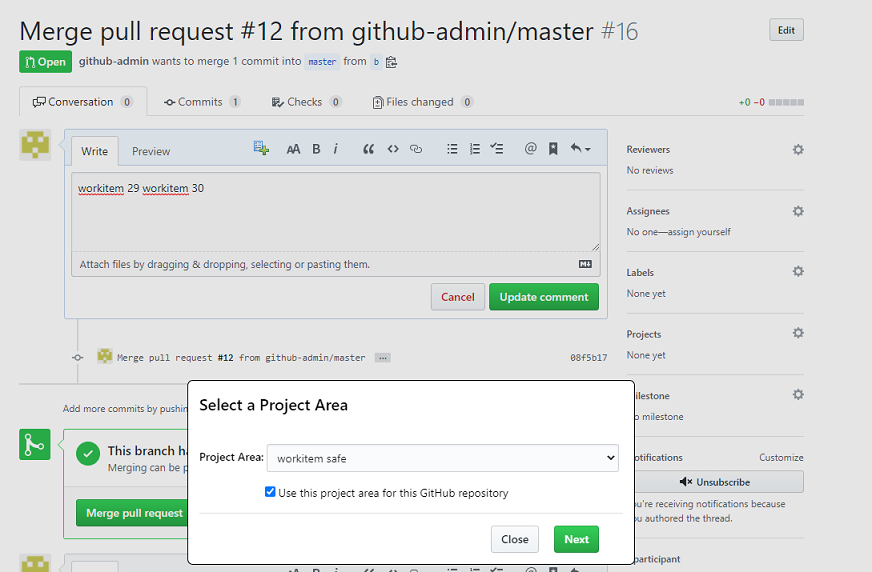Mention a user with the @ icon
This screenshot has height=572, width=872.
(x=531, y=148)
